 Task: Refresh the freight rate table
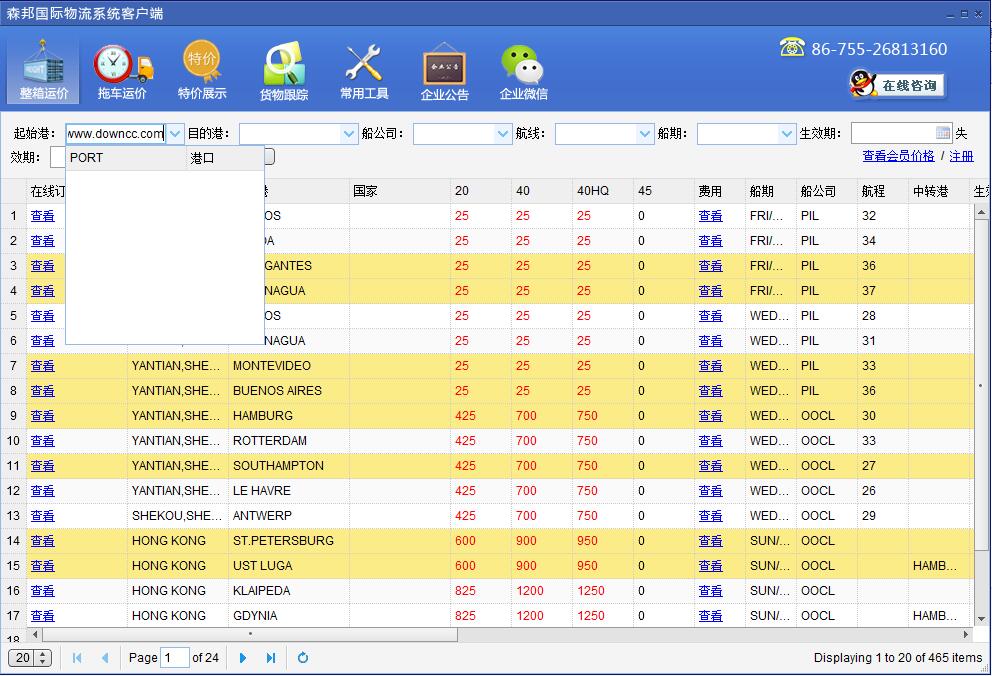(x=303, y=658)
